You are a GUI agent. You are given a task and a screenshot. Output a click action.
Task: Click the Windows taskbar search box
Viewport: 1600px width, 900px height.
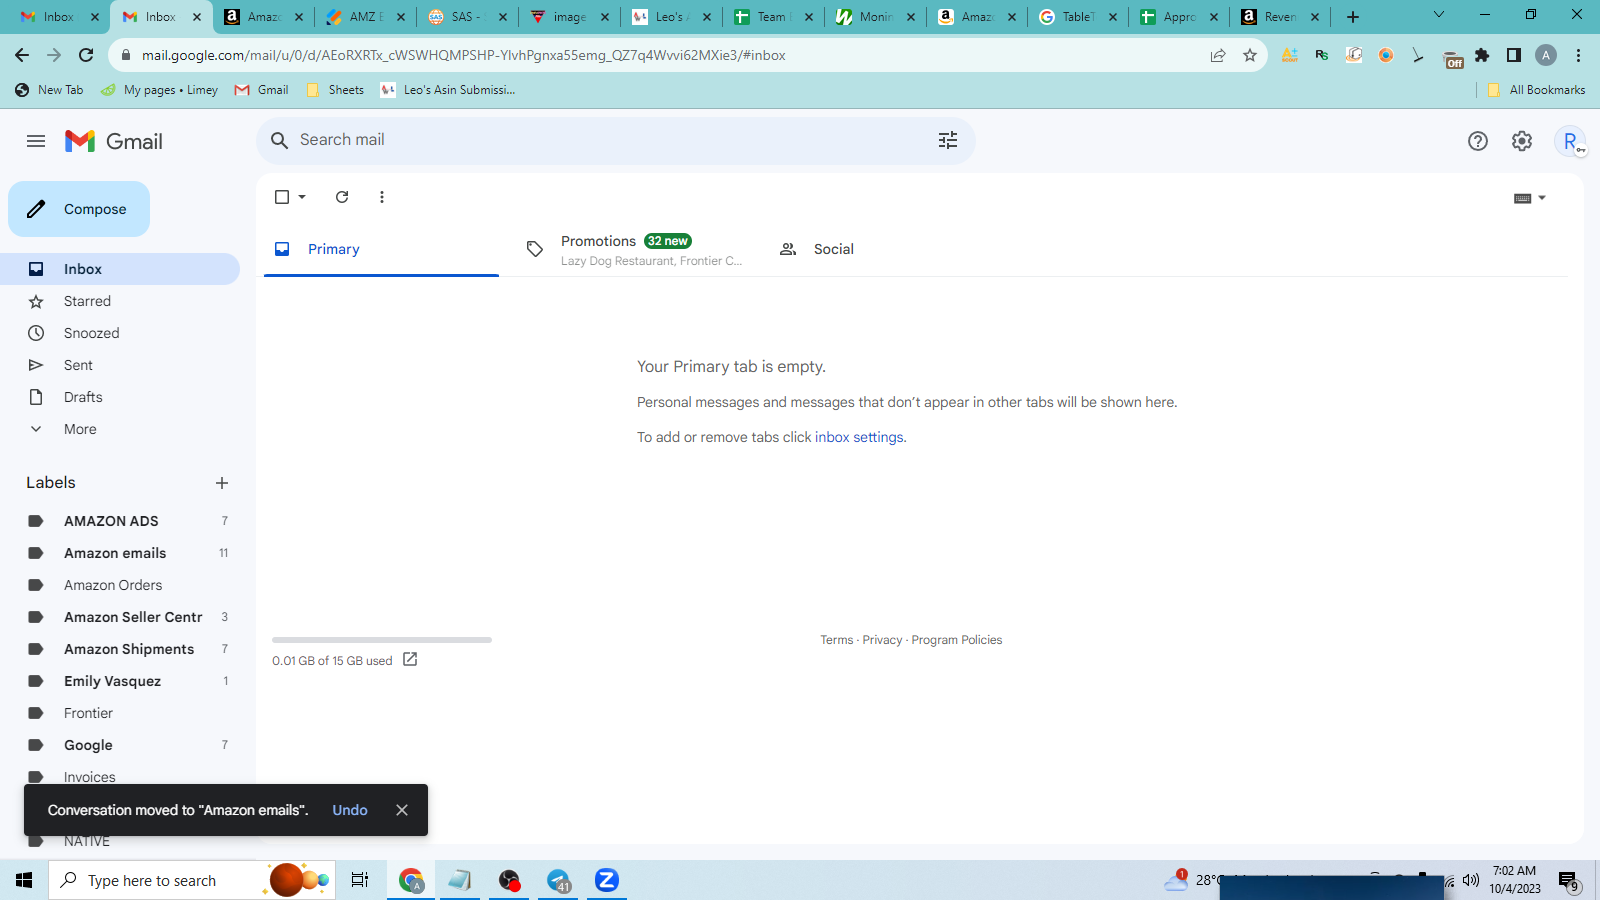pyautogui.click(x=192, y=880)
